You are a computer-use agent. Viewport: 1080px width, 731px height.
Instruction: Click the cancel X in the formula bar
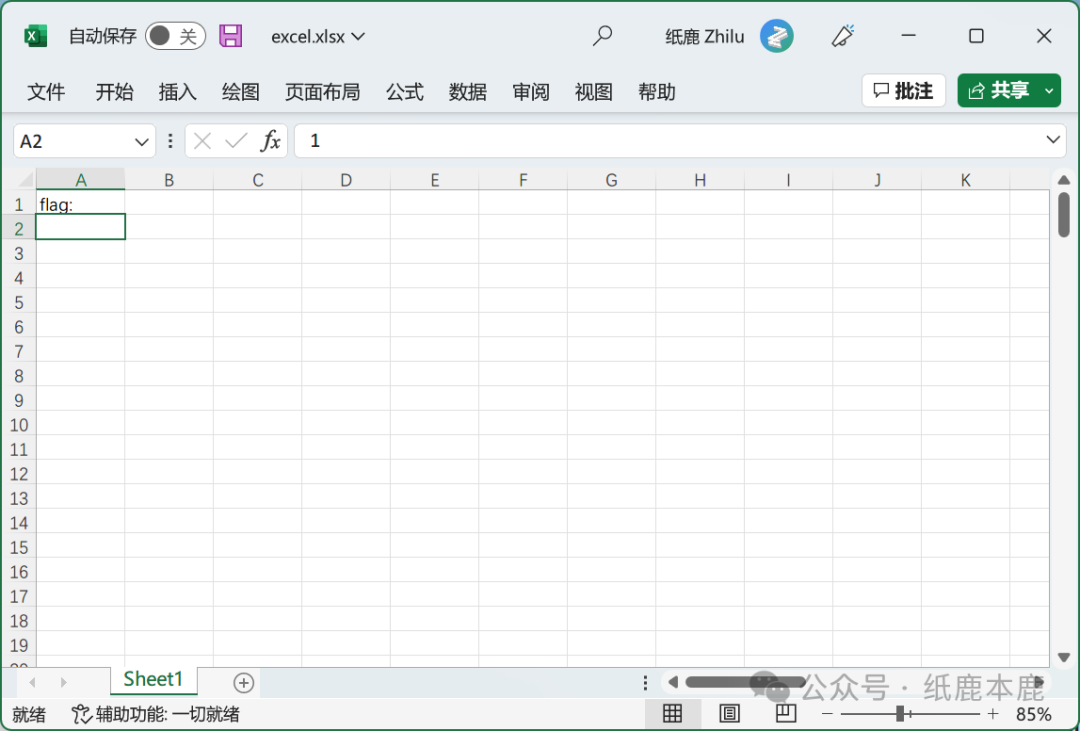[x=203, y=141]
